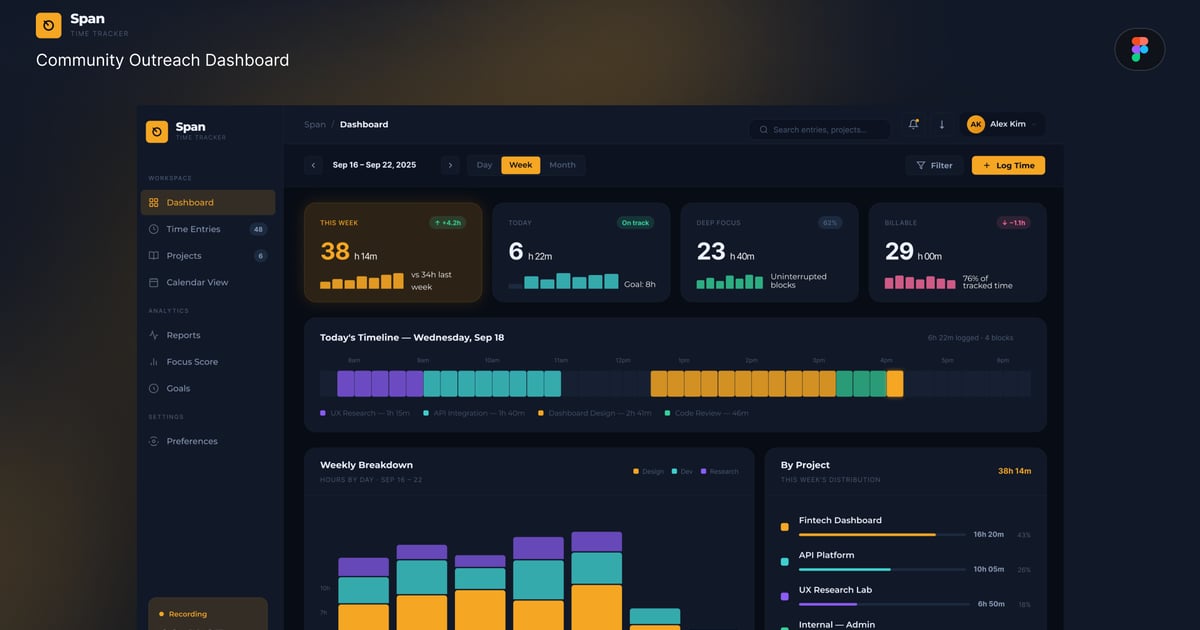Click Span breadcrumb link
Screen dimensions: 1200x630
tap(315, 125)
